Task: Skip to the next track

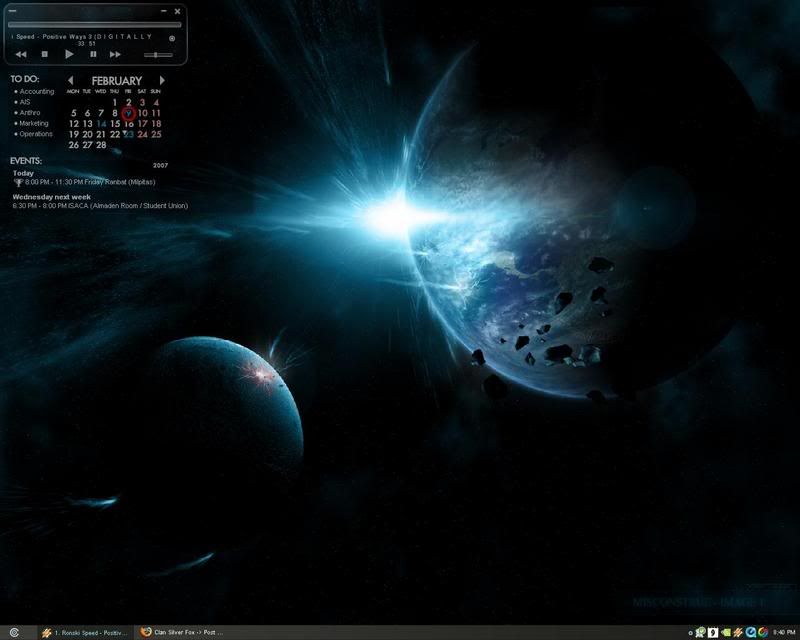Action: 115,54
